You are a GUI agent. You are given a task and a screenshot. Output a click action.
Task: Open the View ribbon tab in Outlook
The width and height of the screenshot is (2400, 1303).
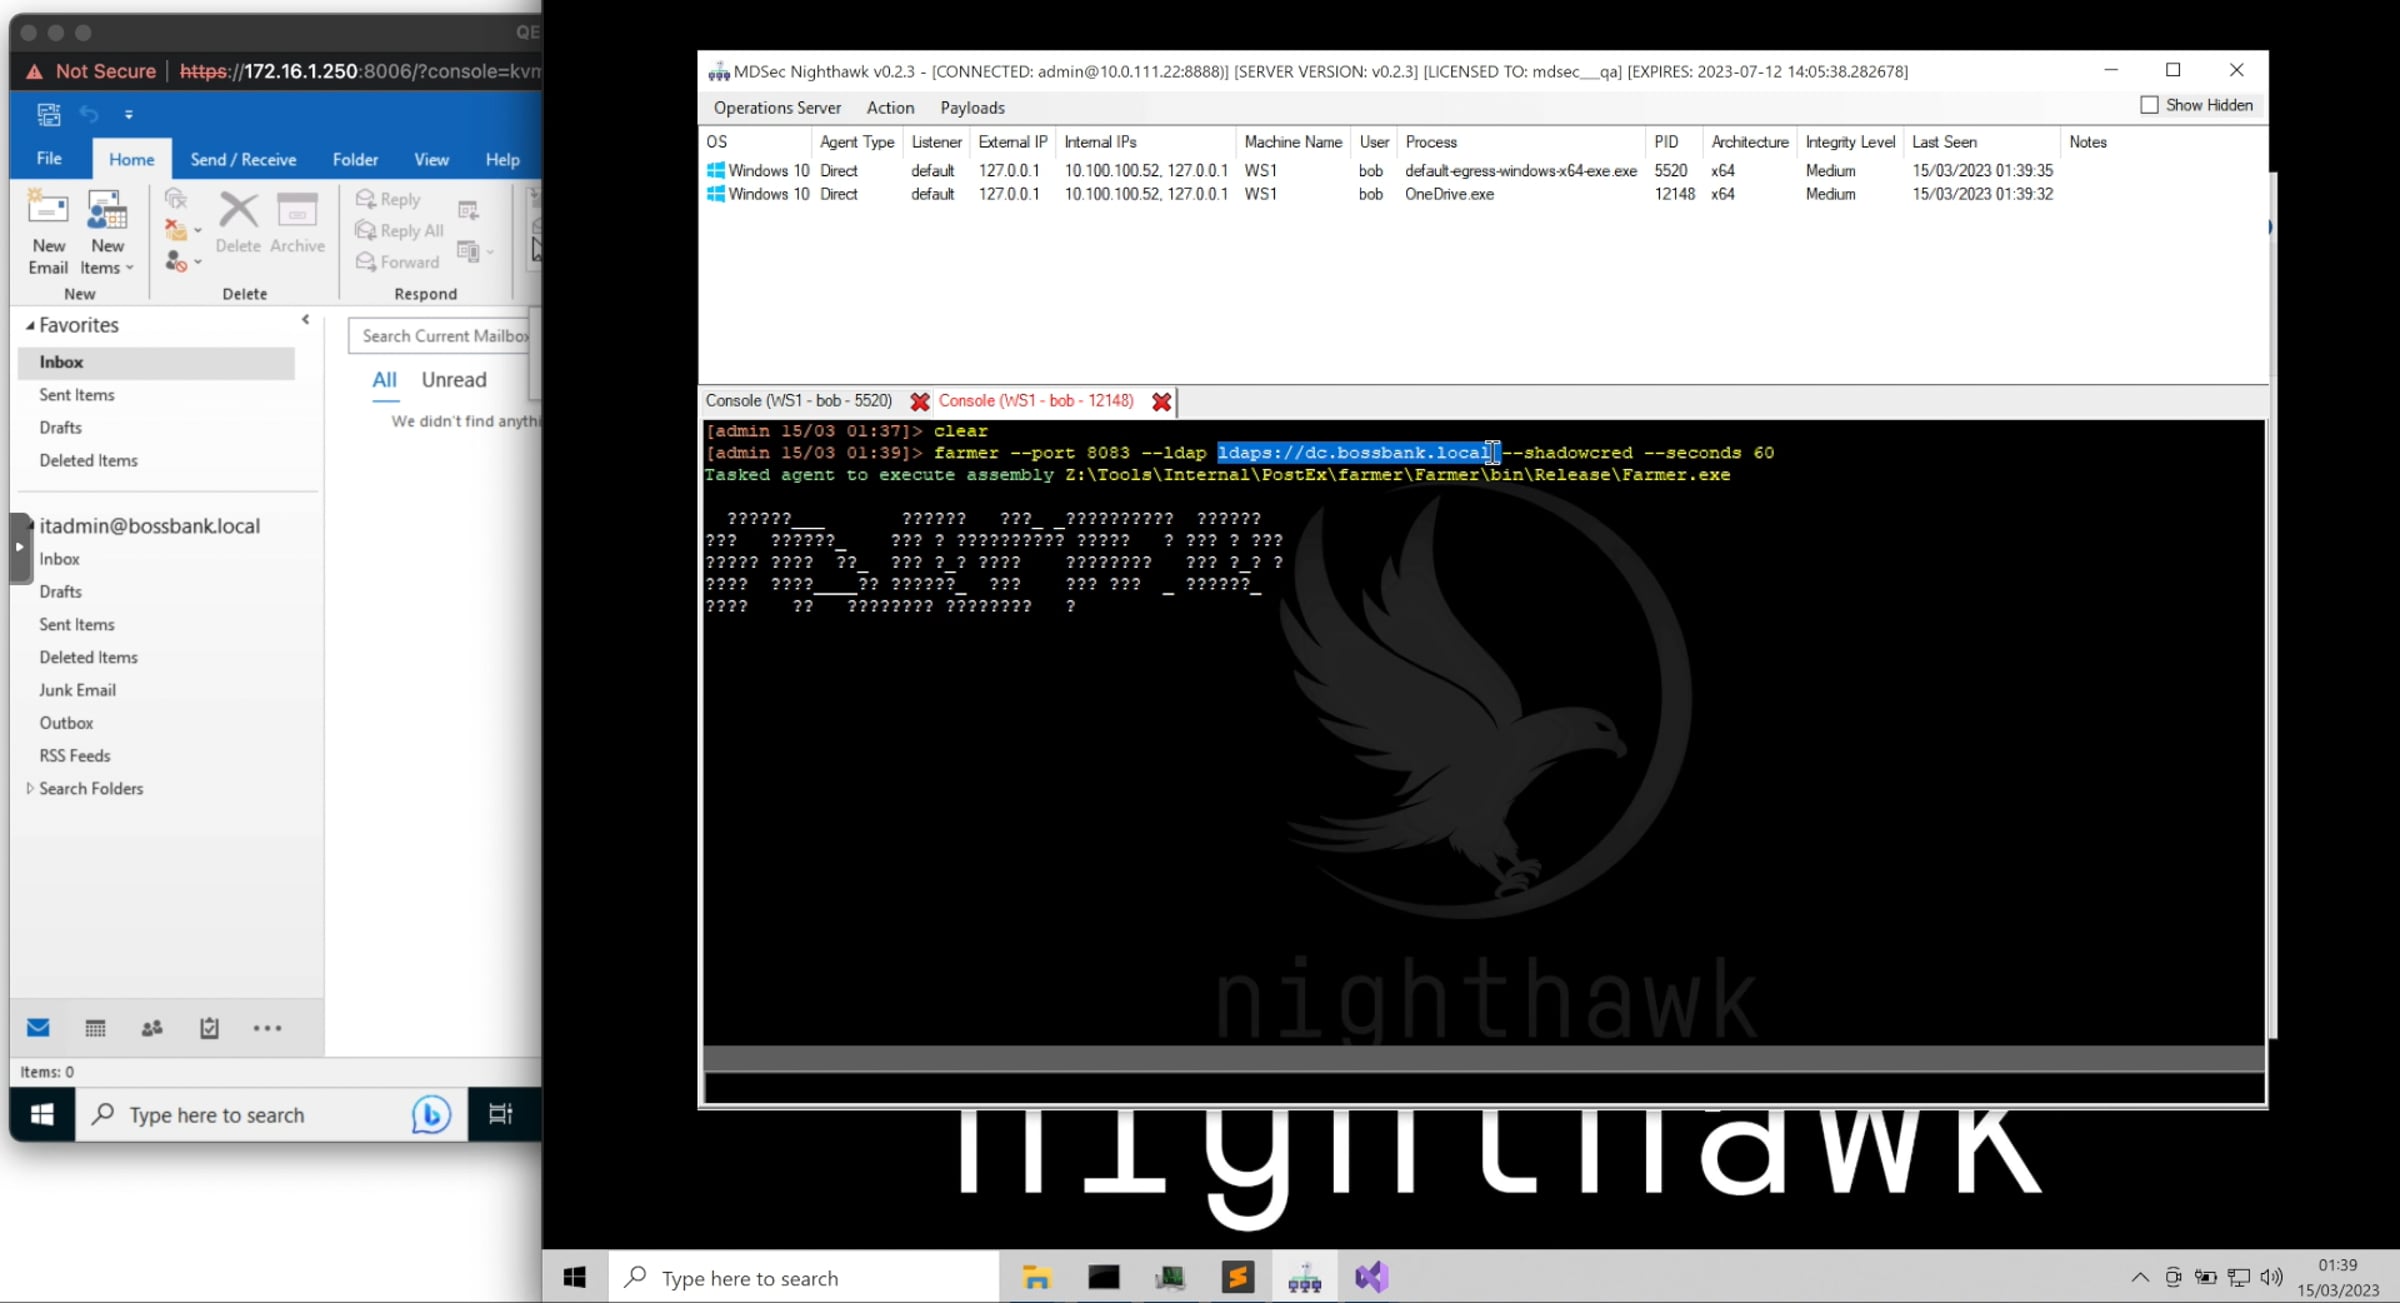coord(431,159)
